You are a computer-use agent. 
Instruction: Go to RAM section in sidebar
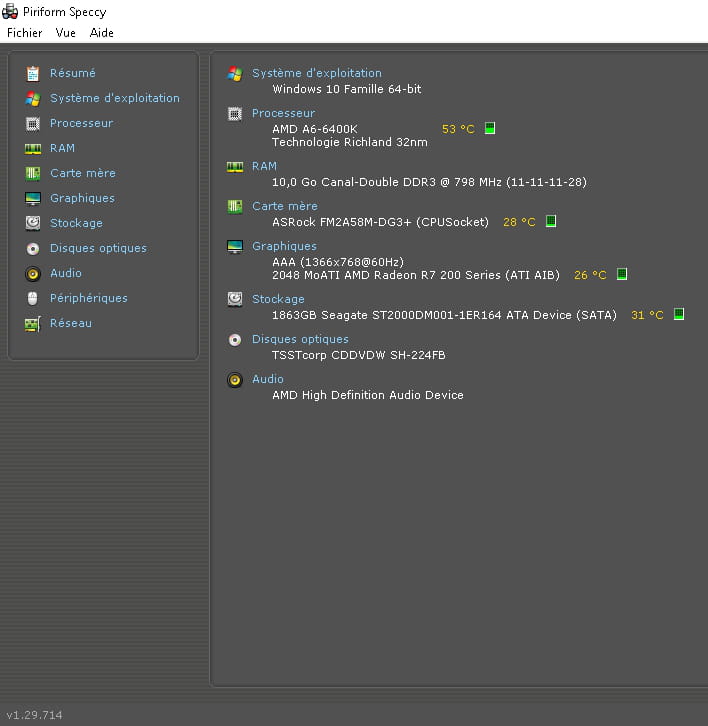pyautogui.click(x=63, y=148)
